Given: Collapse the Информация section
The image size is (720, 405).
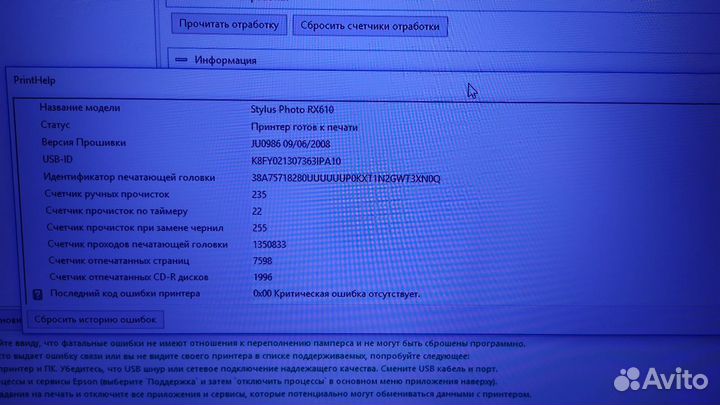Looking at the screenshot, I should (181, 60).
